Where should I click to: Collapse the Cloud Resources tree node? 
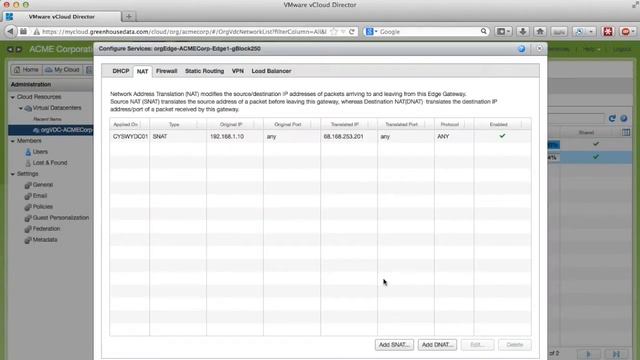tap(13, 97)
